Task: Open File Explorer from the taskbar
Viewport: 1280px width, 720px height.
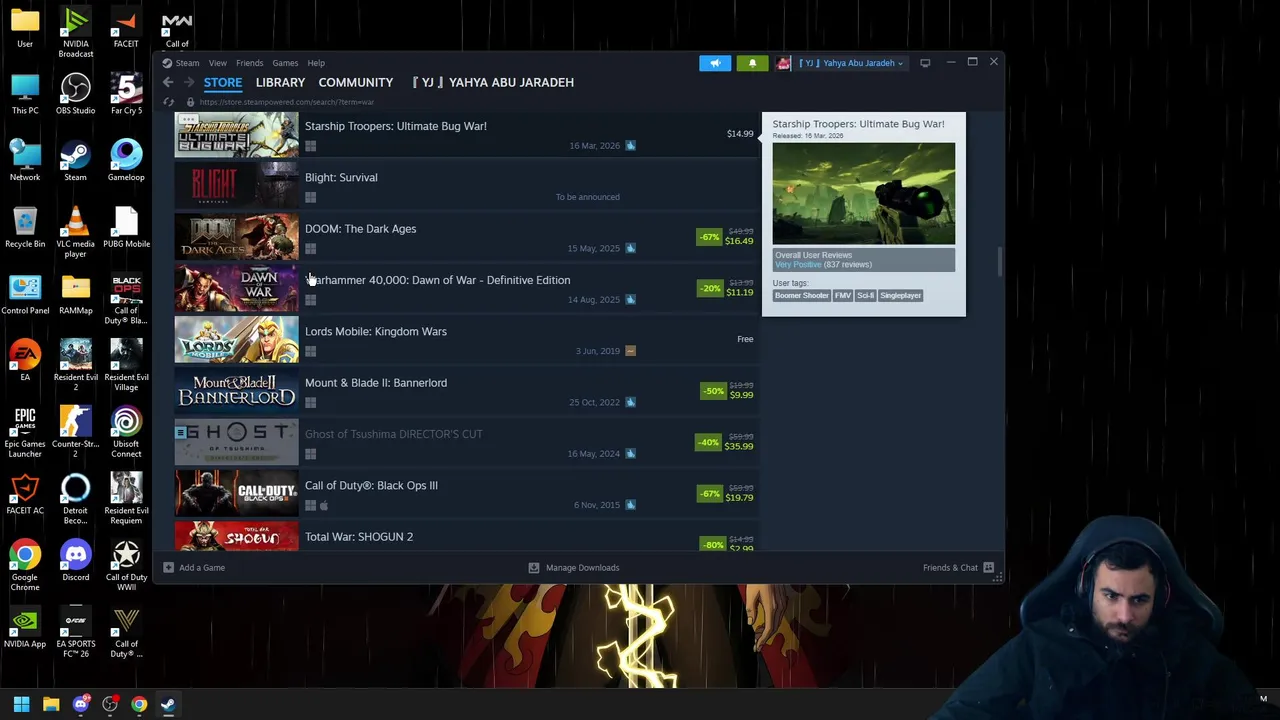Action: [51, 704]
